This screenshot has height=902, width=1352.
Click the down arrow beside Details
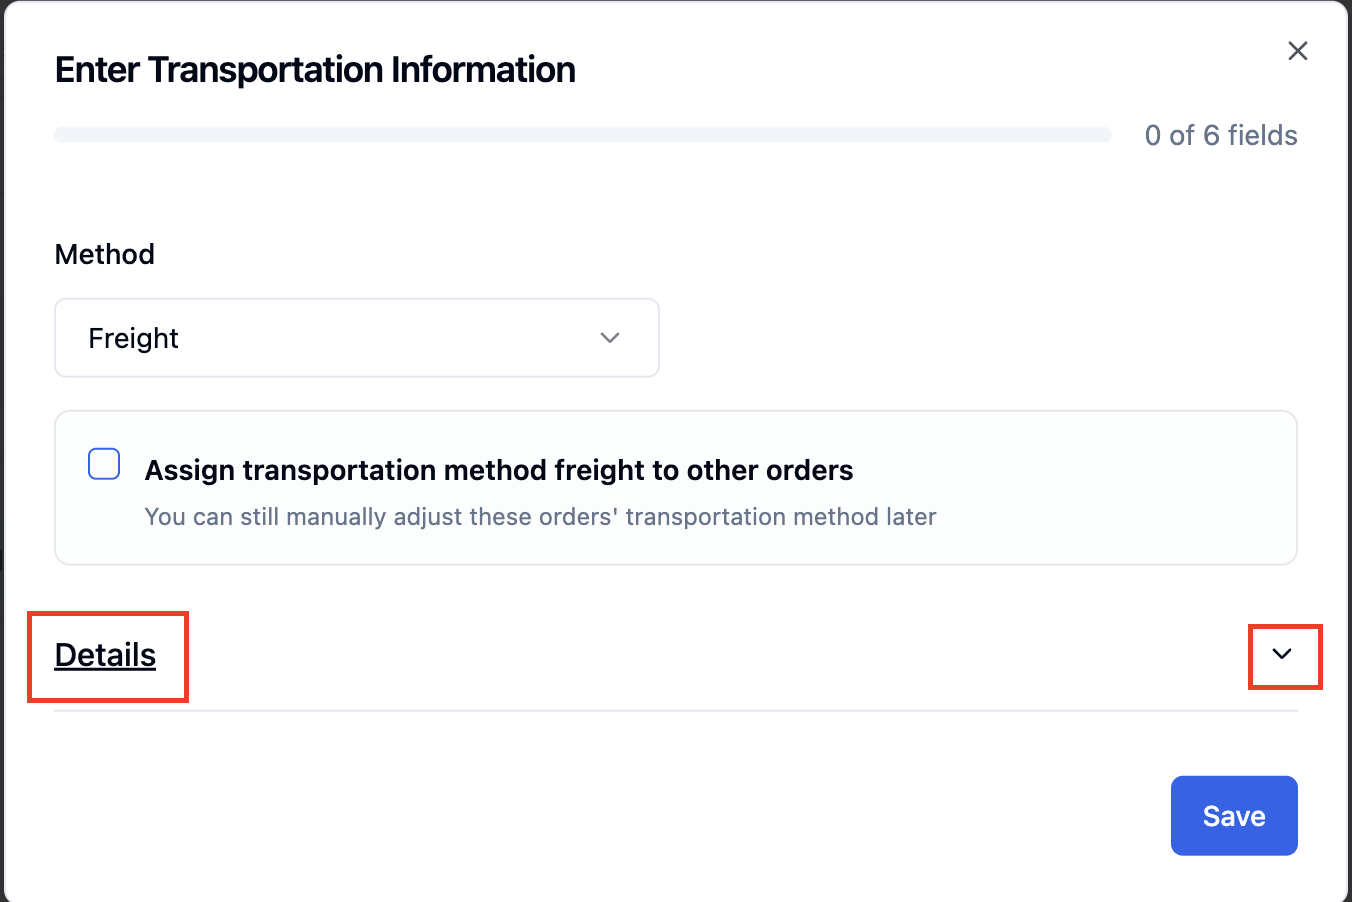tap(1282, 654)
